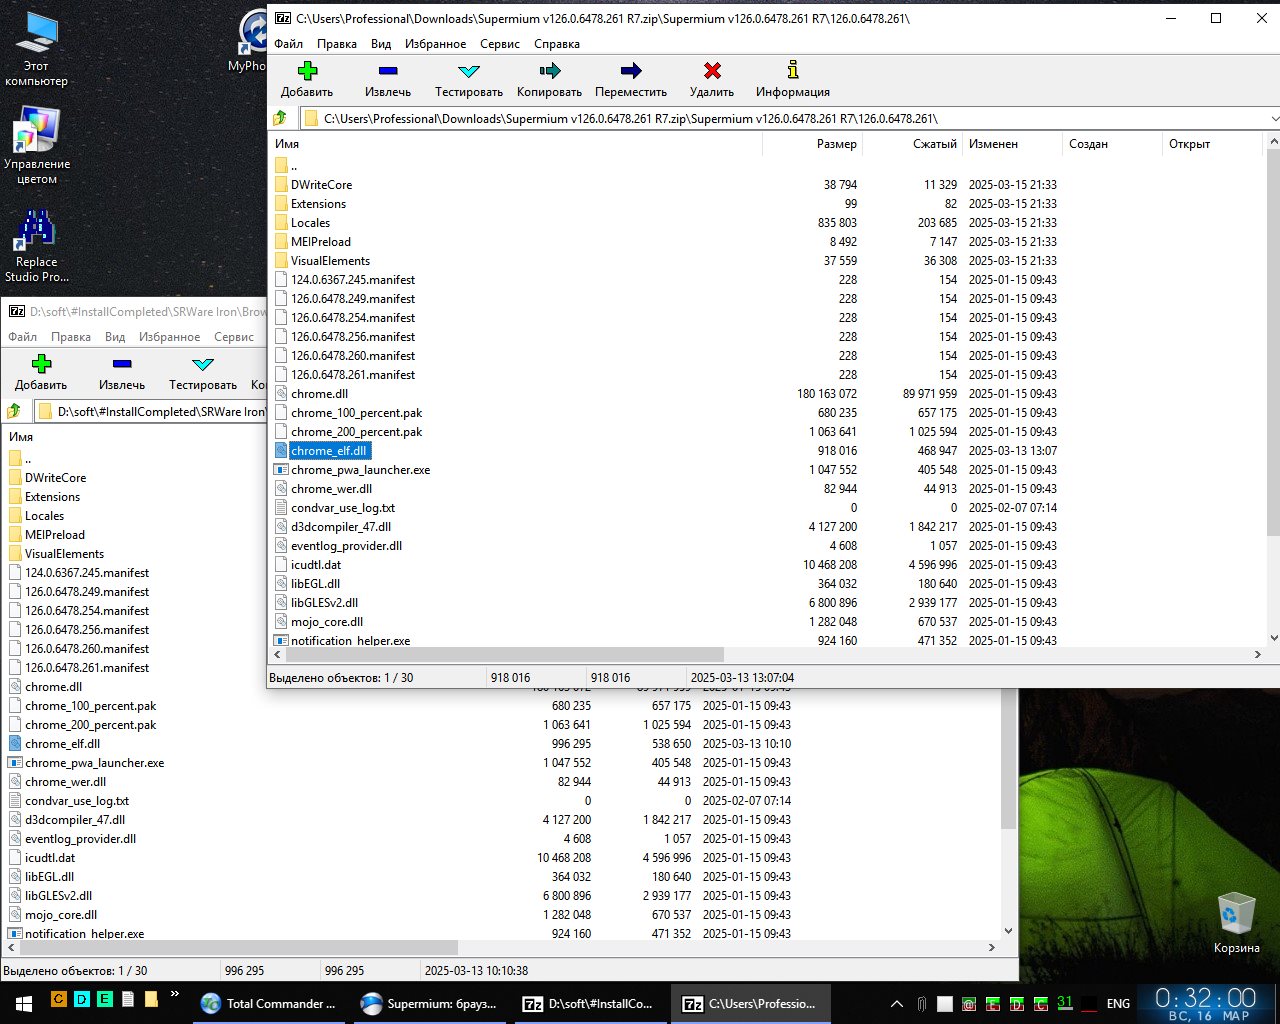The image size is (1280, 1024).
Task: Select Extensions folder in the back window
Action: point(52,497)
